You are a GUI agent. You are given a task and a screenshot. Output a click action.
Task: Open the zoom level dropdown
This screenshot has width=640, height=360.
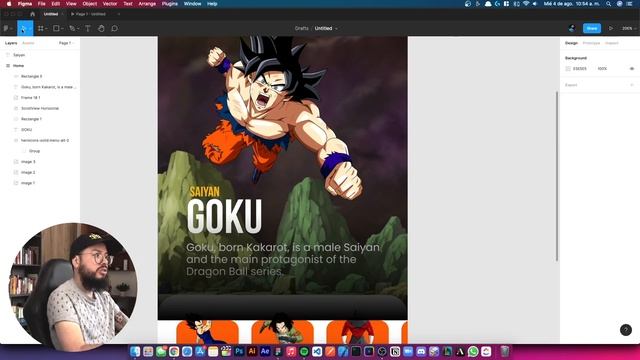629,29
